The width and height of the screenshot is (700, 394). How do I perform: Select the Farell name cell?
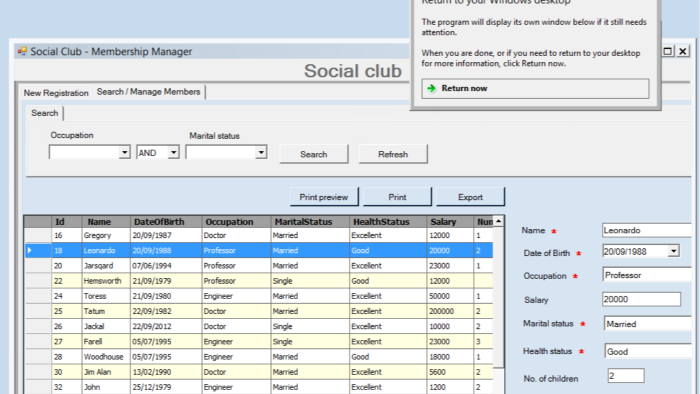click(x=106, y=341)
